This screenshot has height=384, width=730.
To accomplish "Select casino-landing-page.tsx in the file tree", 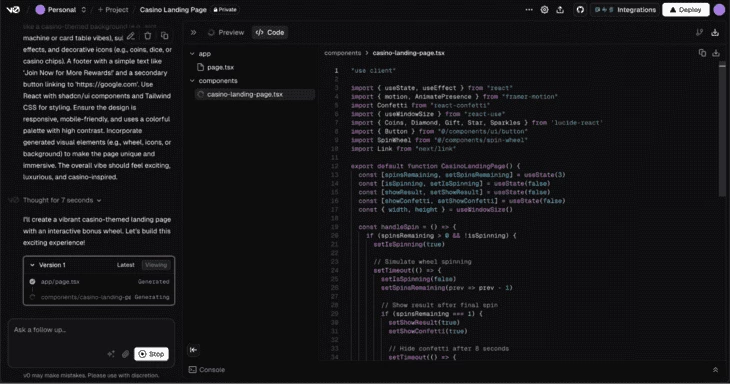I will (254, 94).
